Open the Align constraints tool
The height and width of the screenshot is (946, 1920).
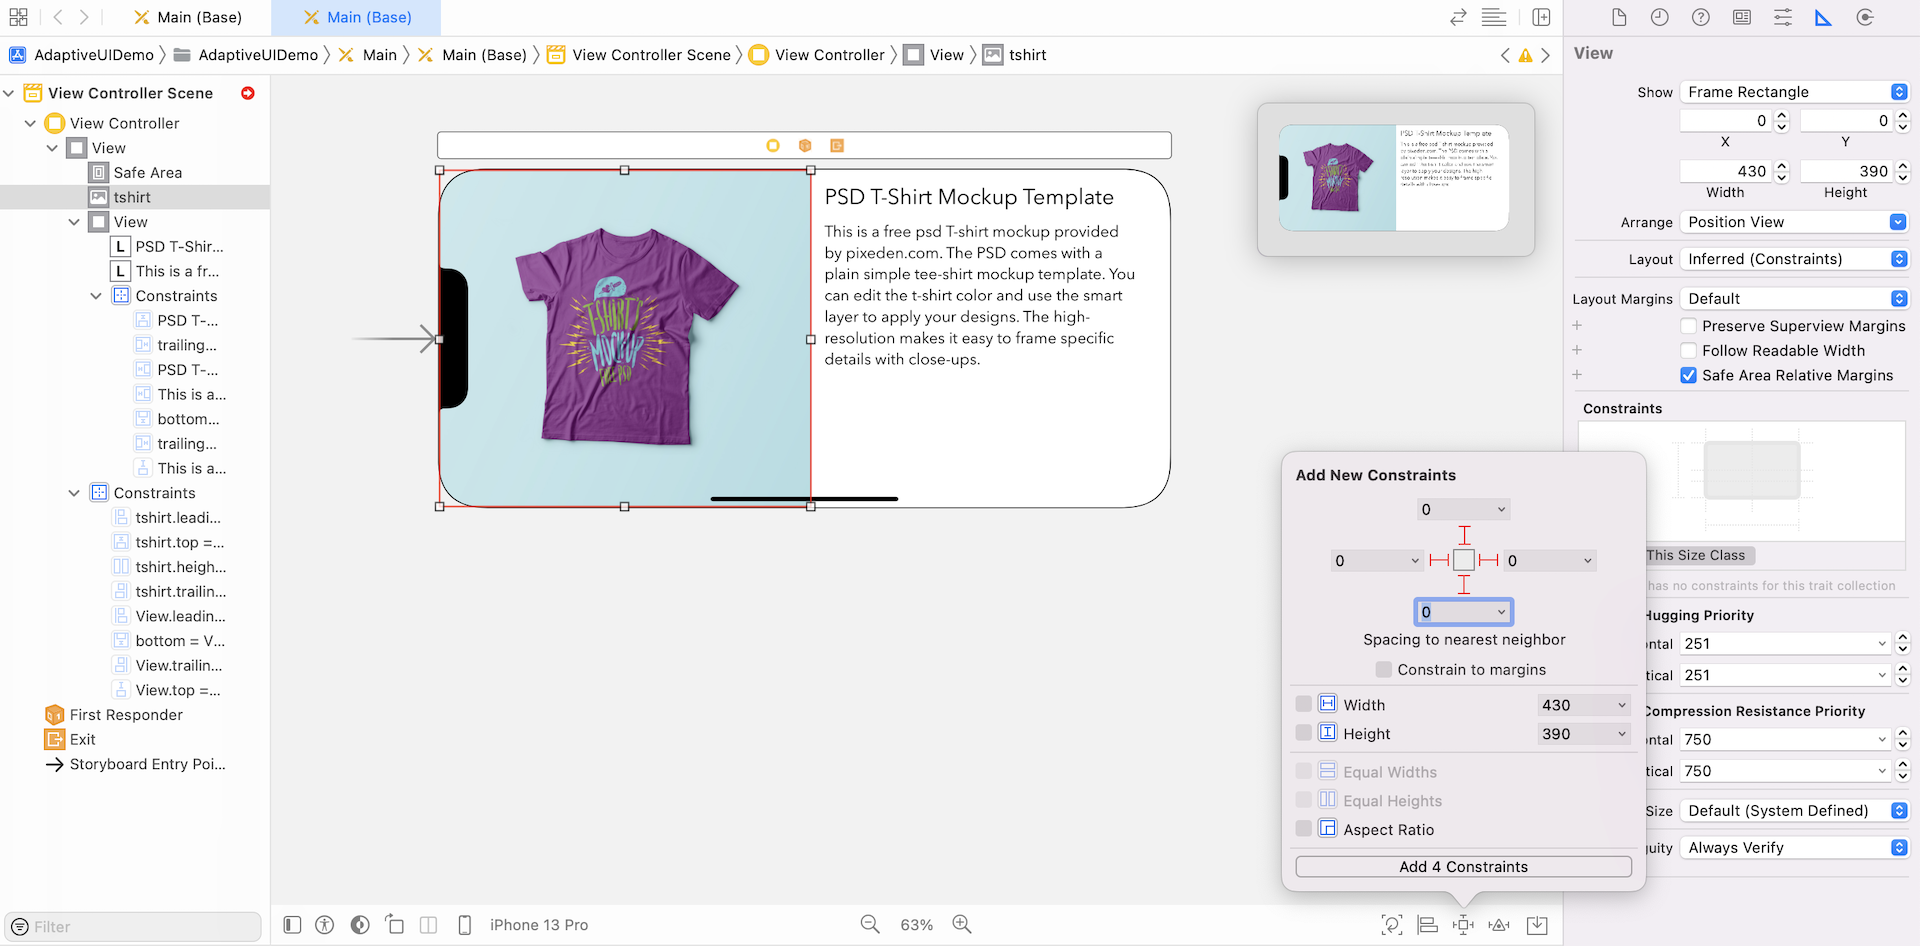click(1427, 925)
